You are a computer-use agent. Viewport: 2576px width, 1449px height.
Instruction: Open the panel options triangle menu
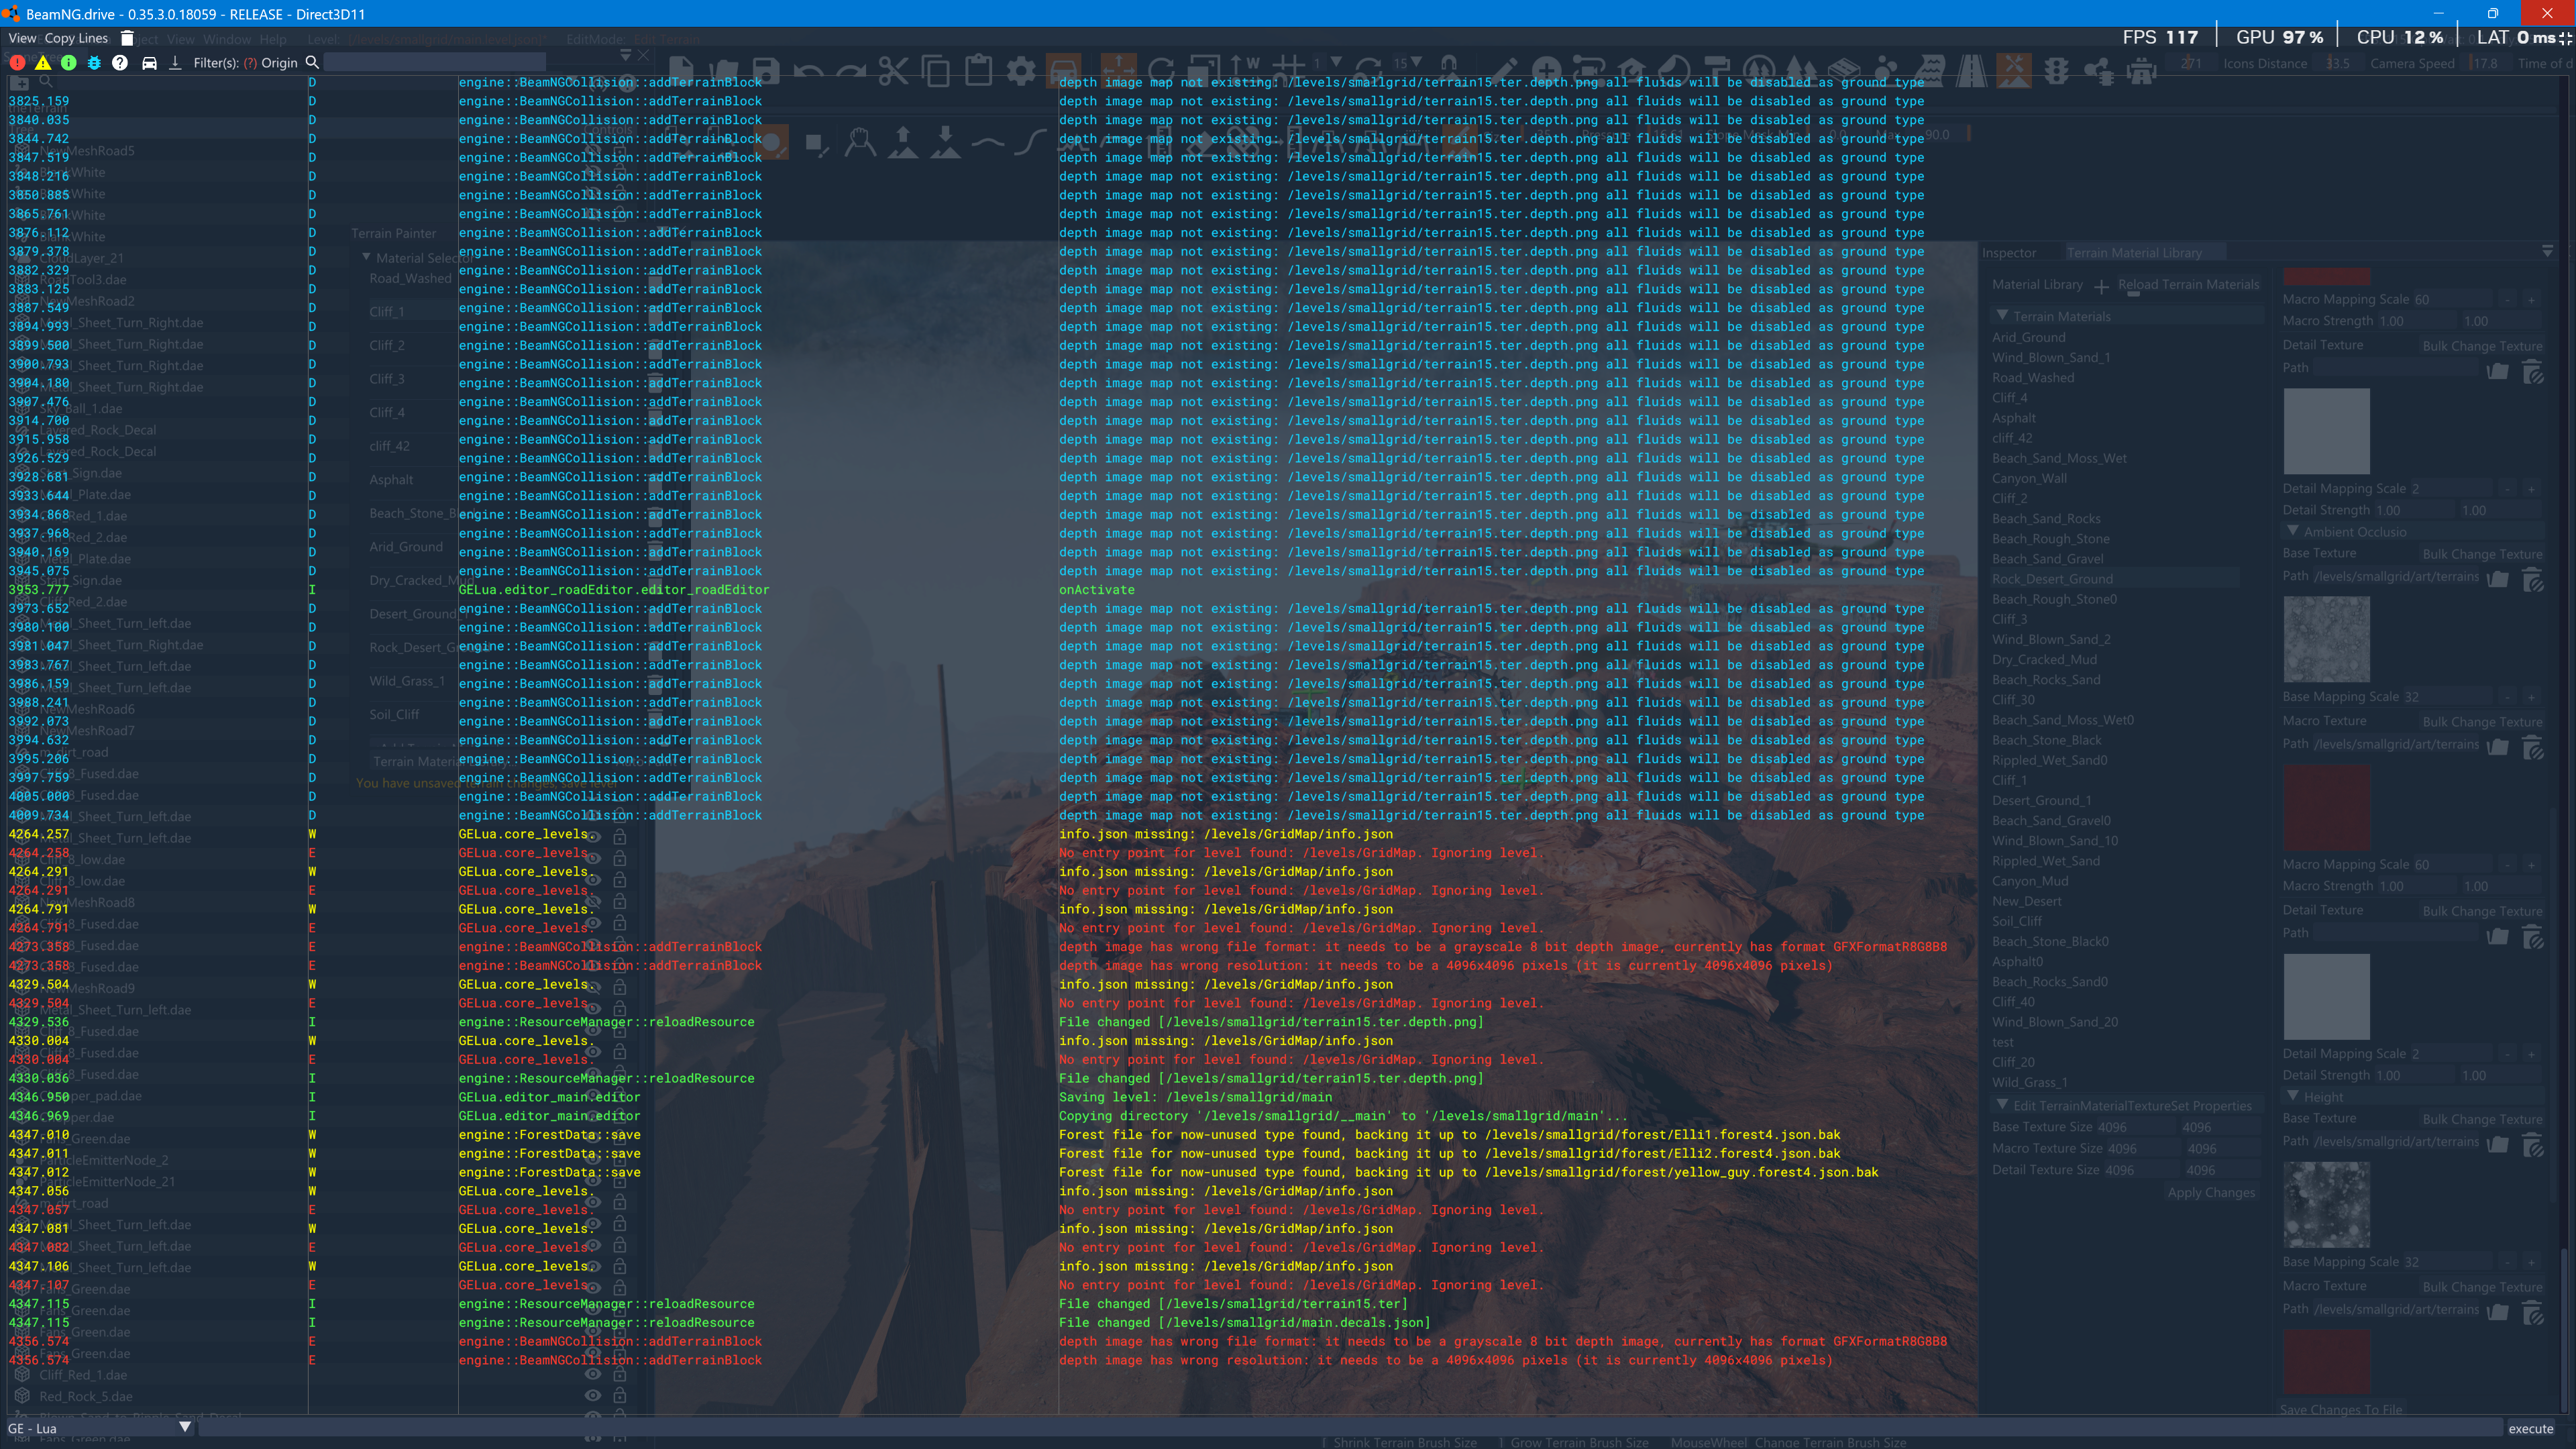point(2547,252)
